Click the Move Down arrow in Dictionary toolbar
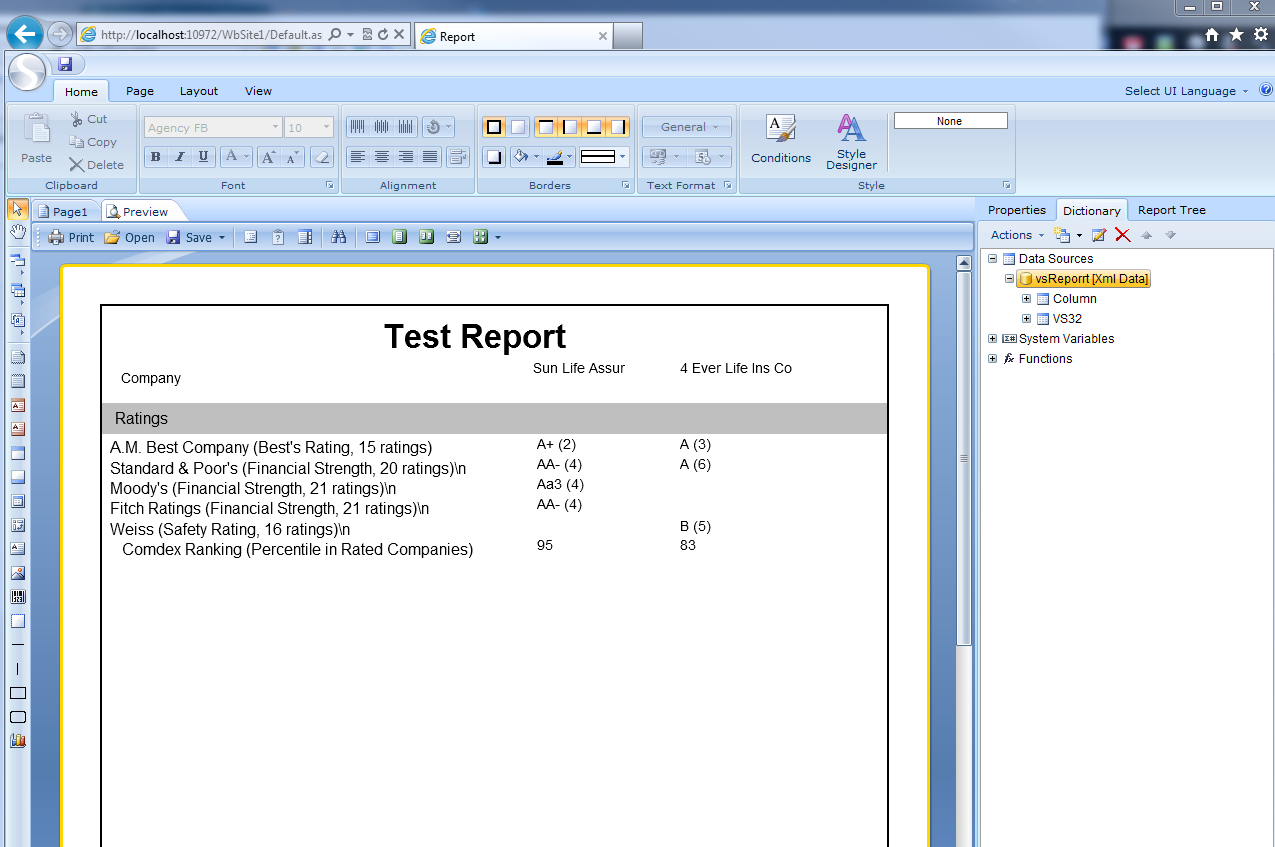The image size is (1275, 847). click(x=1170, y=235)
